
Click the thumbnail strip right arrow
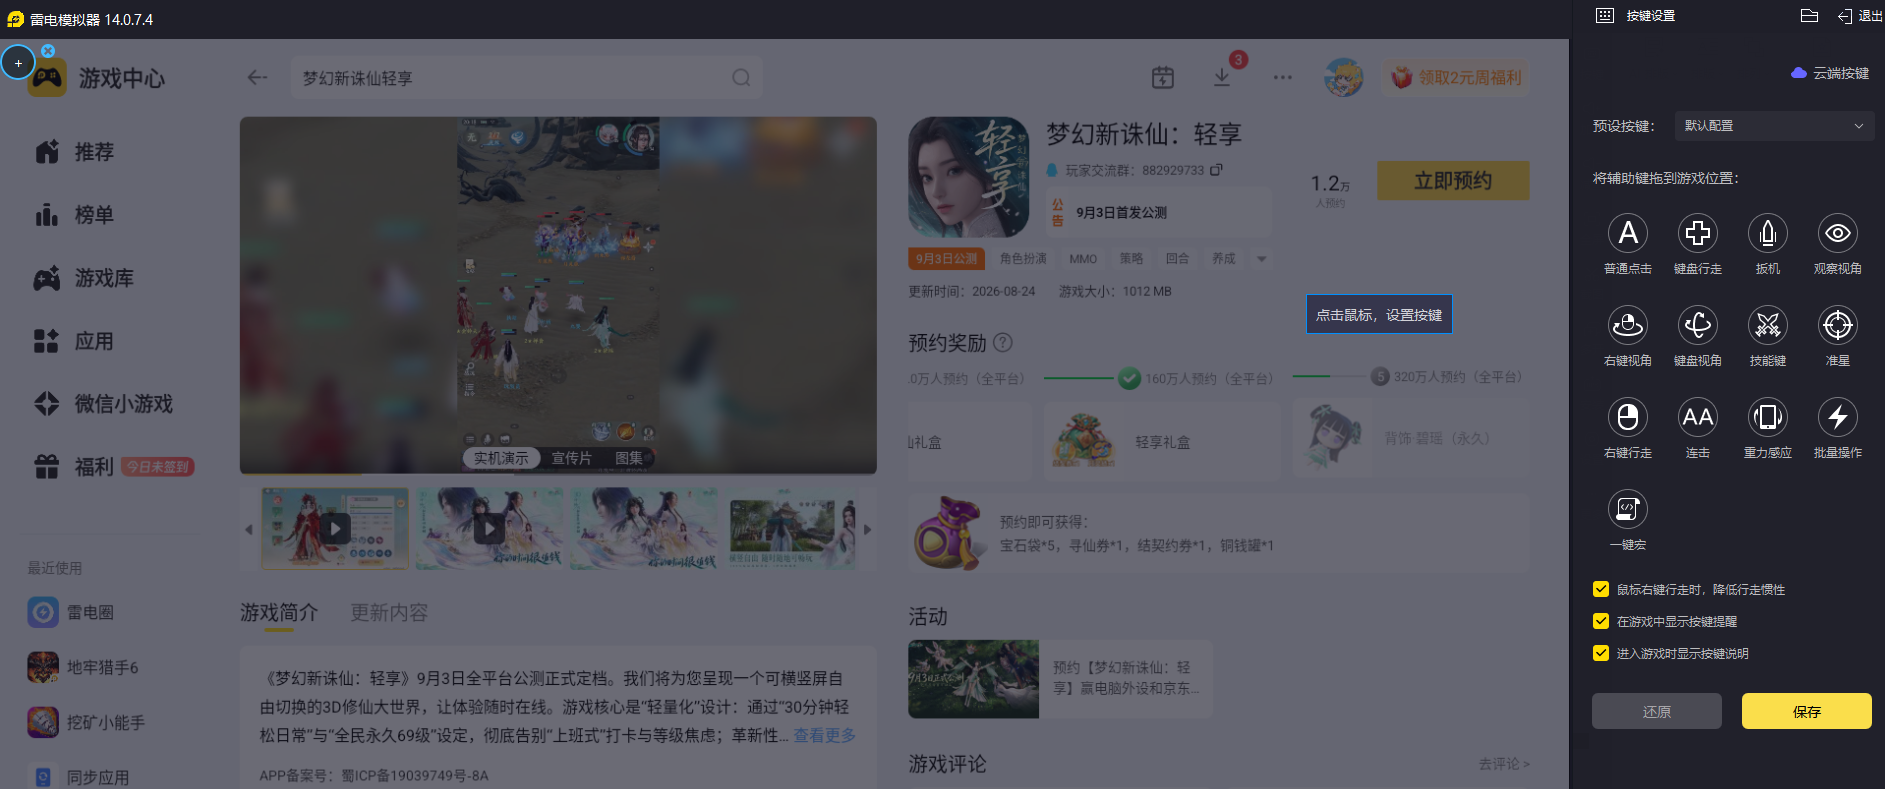(x=867, y=530)
